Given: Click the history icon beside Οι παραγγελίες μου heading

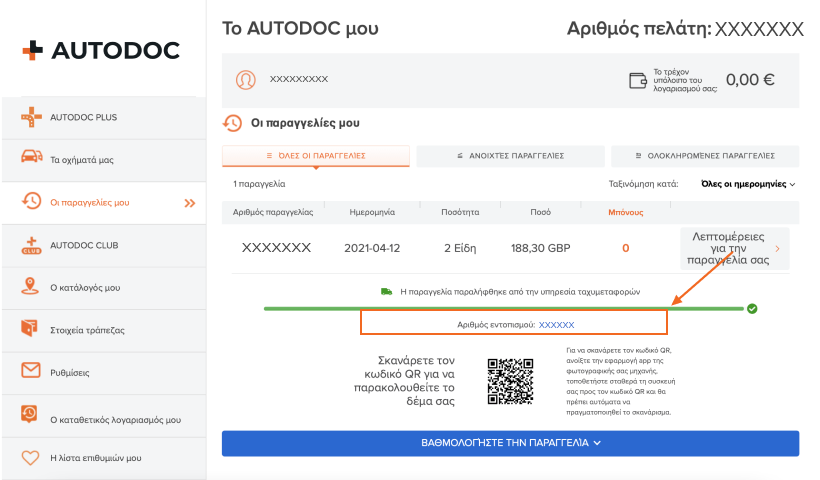Looking at the screenshot, I should [x=232, y=123].
